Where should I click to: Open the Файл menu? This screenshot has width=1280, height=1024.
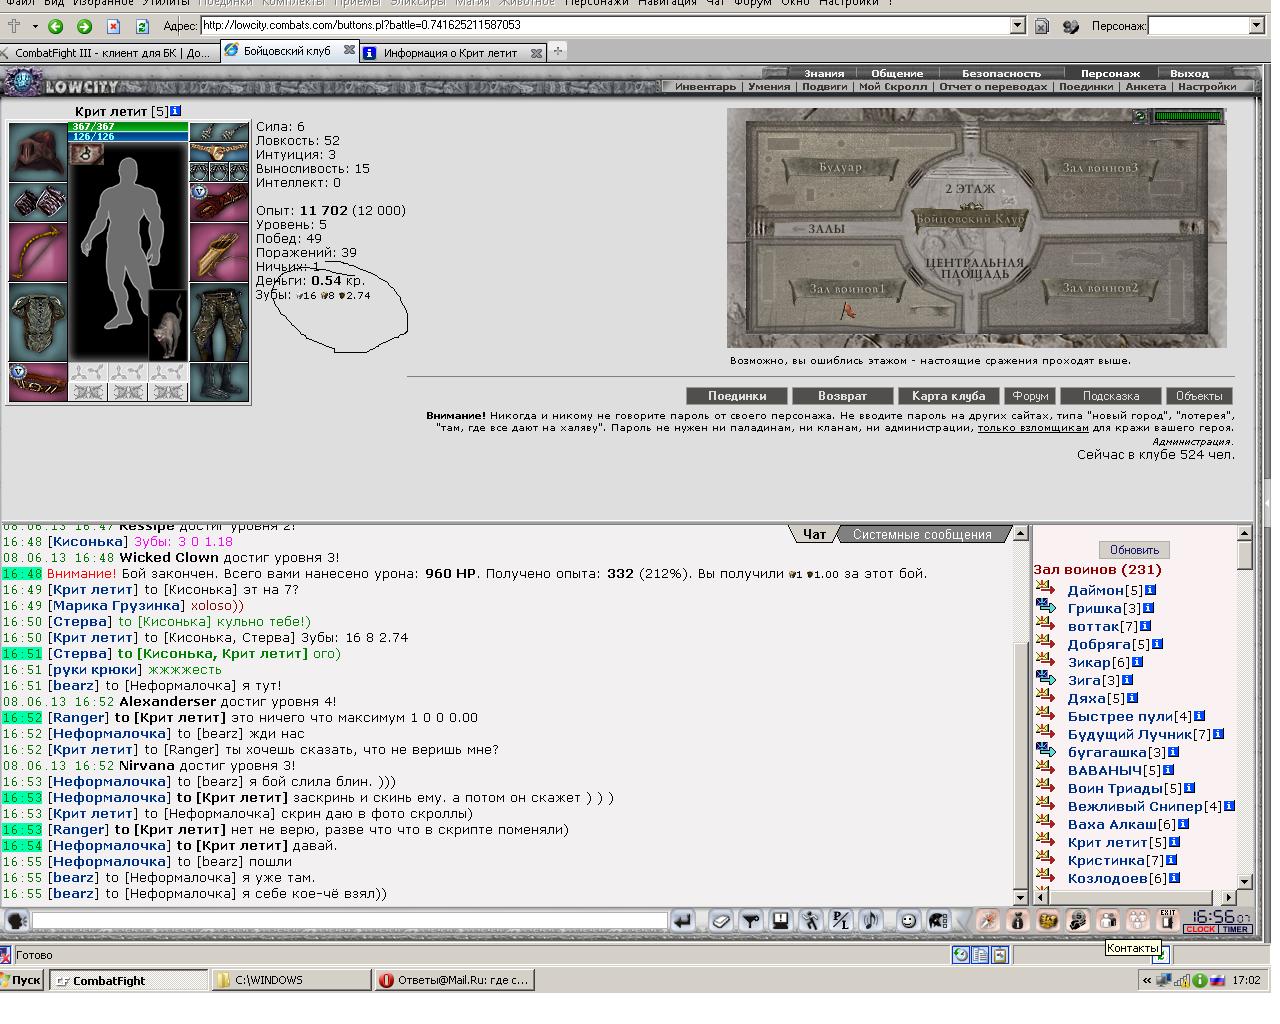[x=20, y=3]
